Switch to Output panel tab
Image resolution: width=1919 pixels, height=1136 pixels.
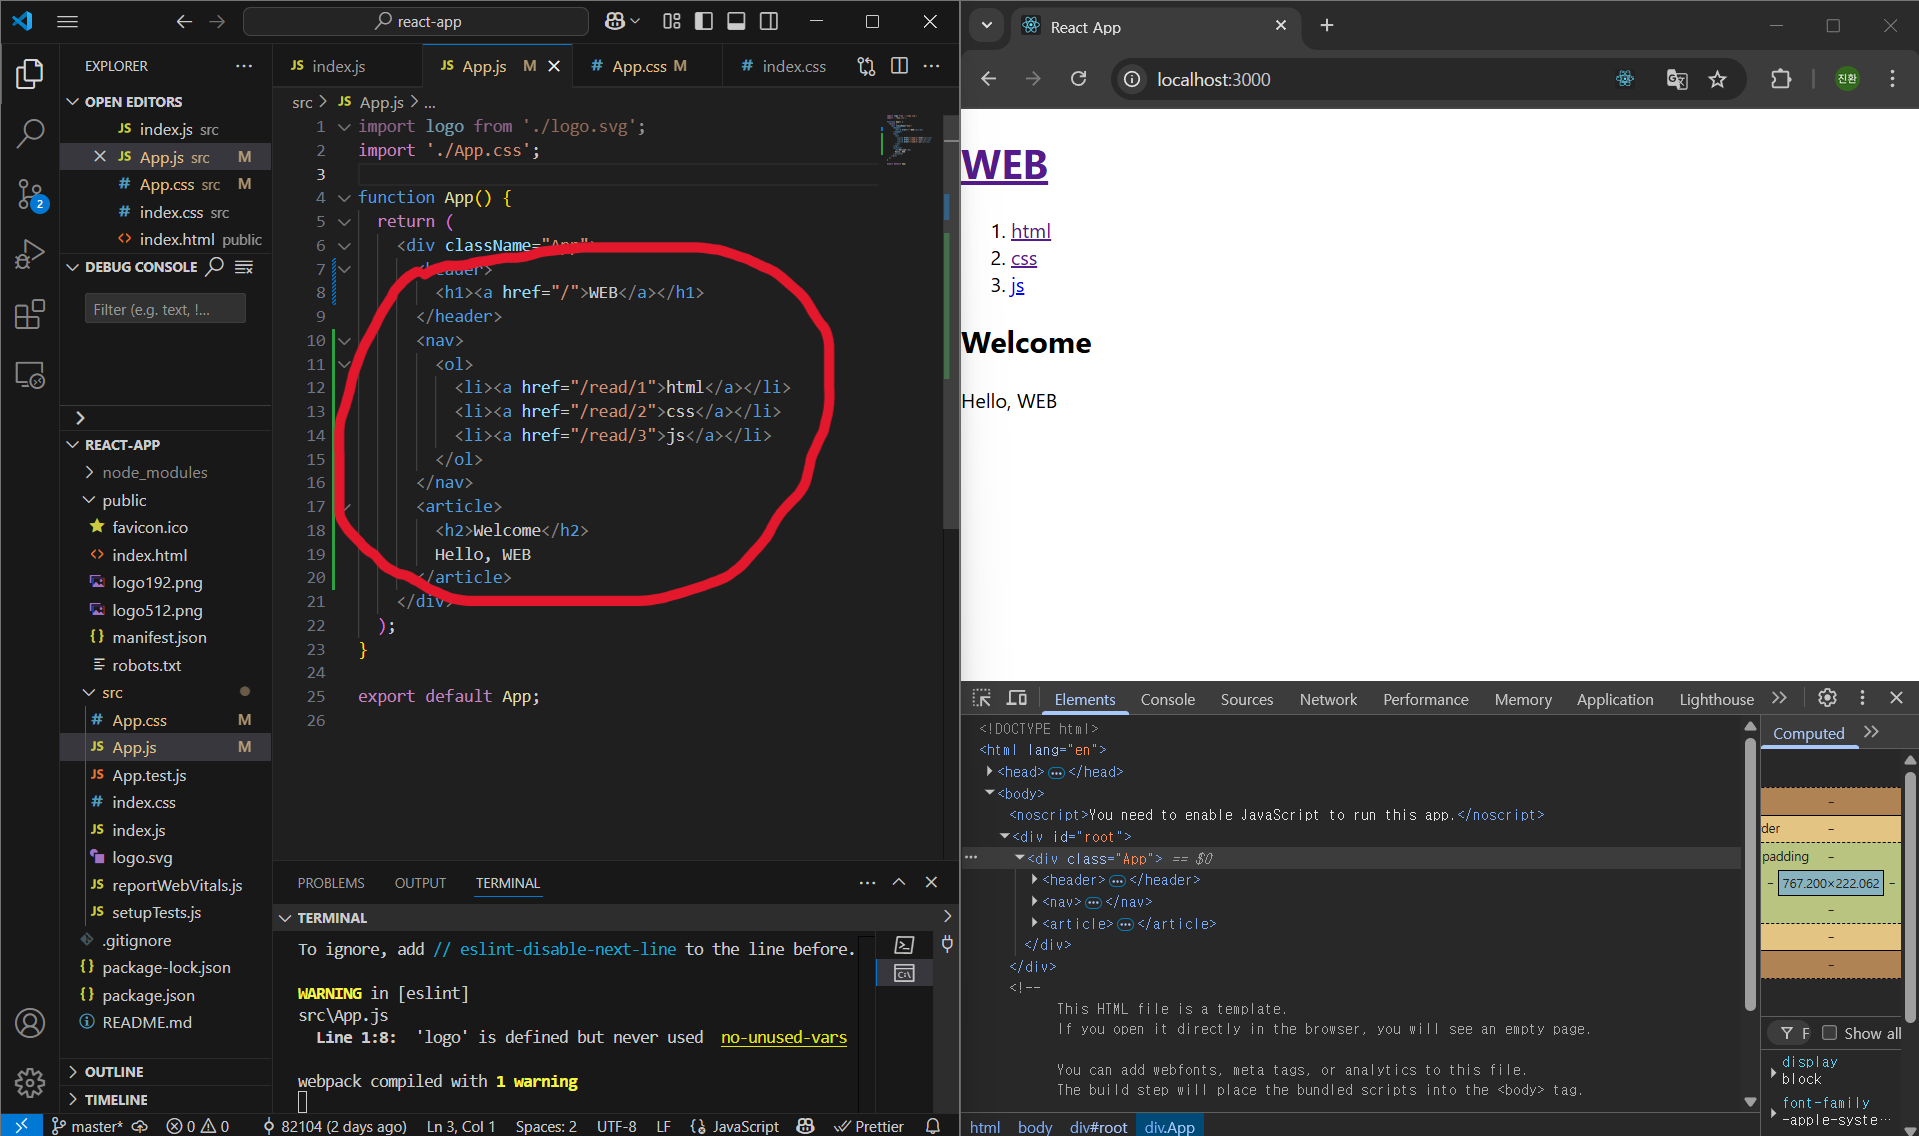420,883
